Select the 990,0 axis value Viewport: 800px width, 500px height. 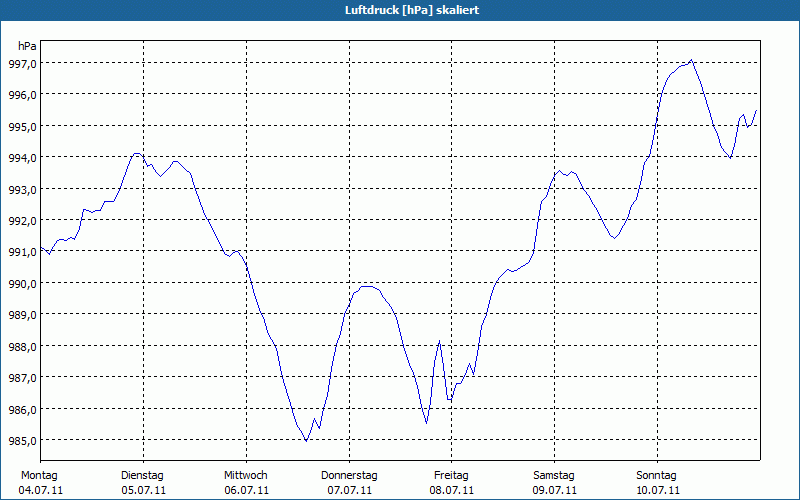(22, 284)
